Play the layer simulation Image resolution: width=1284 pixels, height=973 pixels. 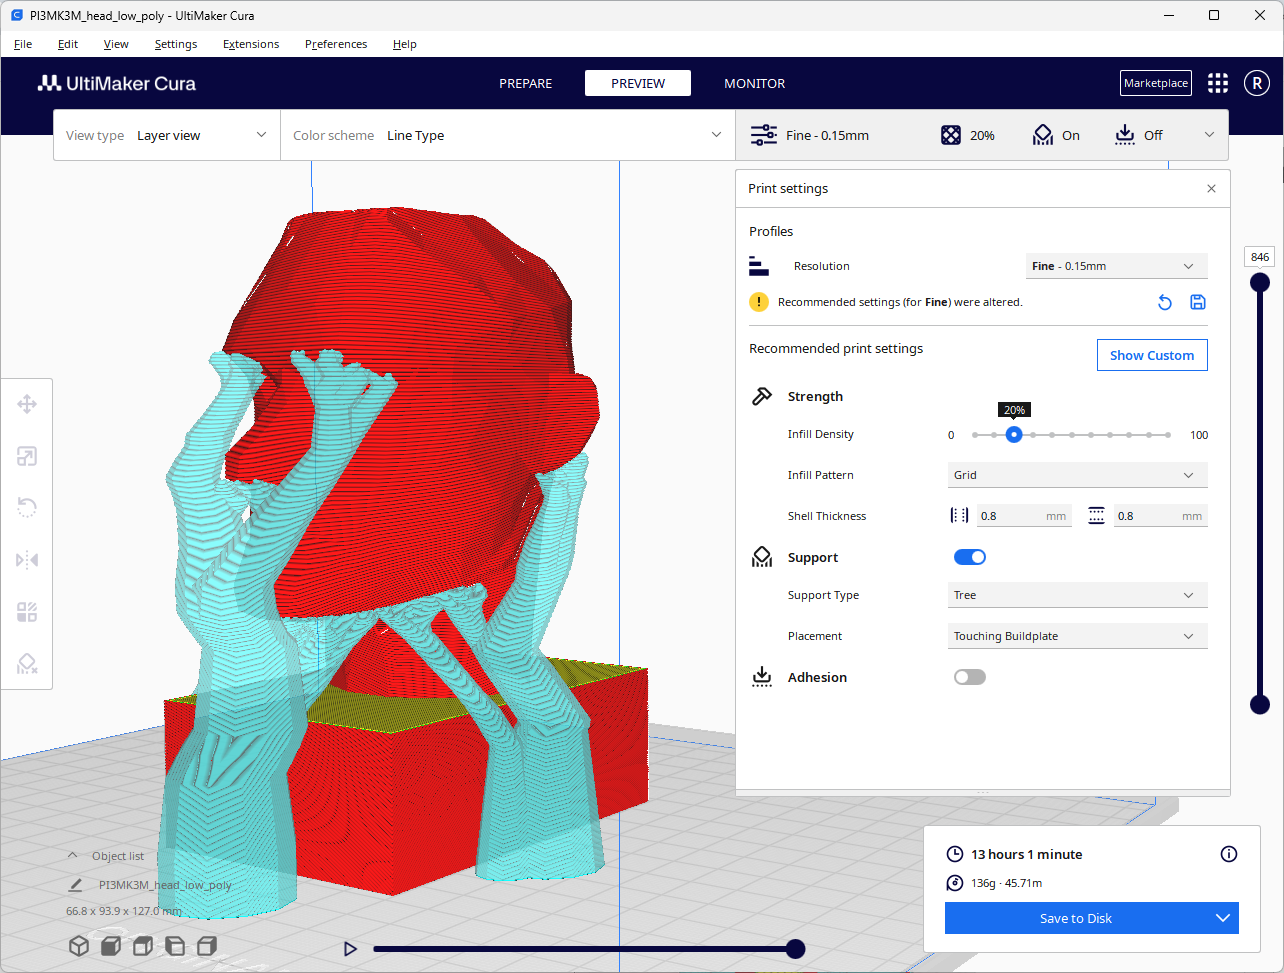coord(350,949)
